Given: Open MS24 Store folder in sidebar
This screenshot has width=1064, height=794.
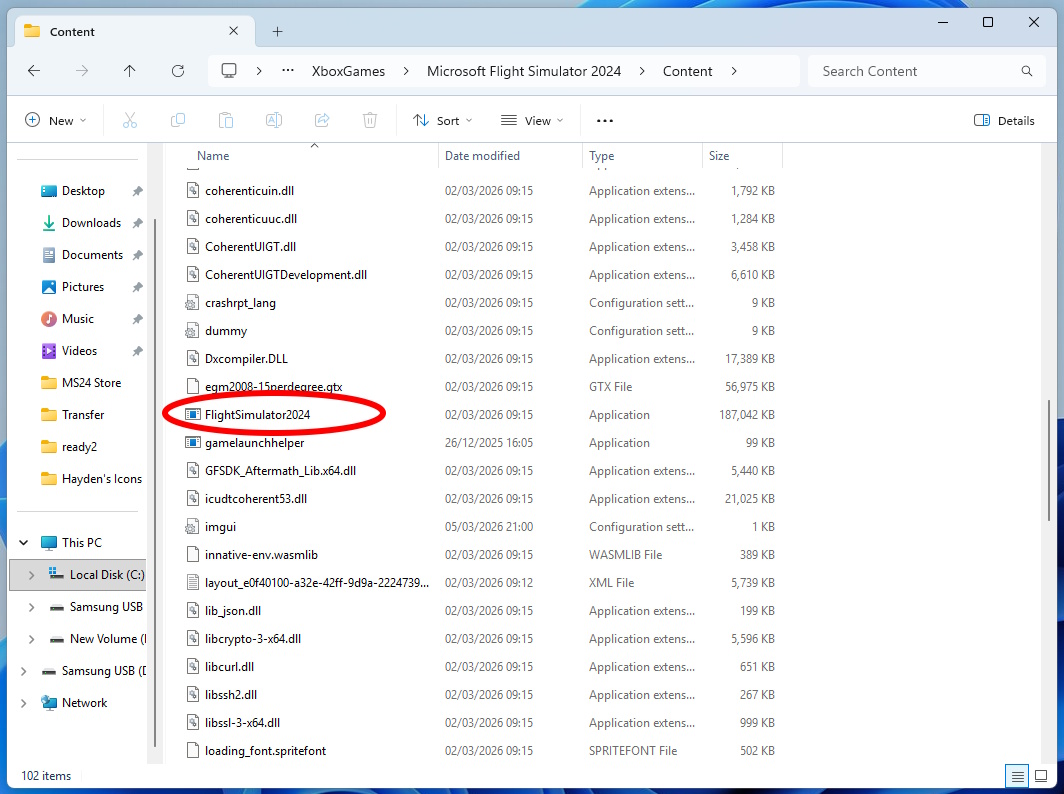Looking at the screenshot, I should (x=91, y=383).
